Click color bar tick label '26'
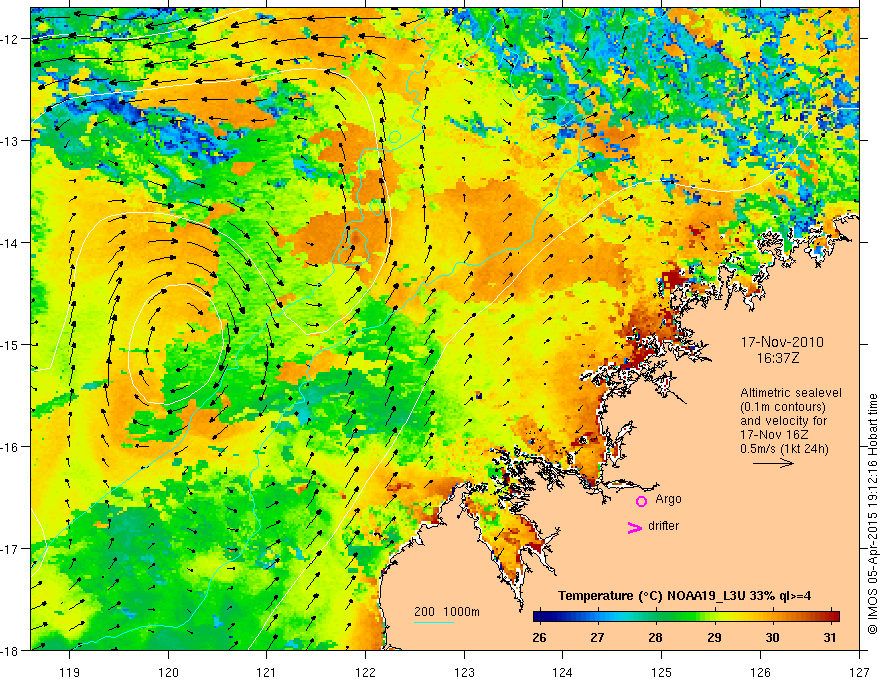This screenshot has height=680, width=880. point(539,637)
